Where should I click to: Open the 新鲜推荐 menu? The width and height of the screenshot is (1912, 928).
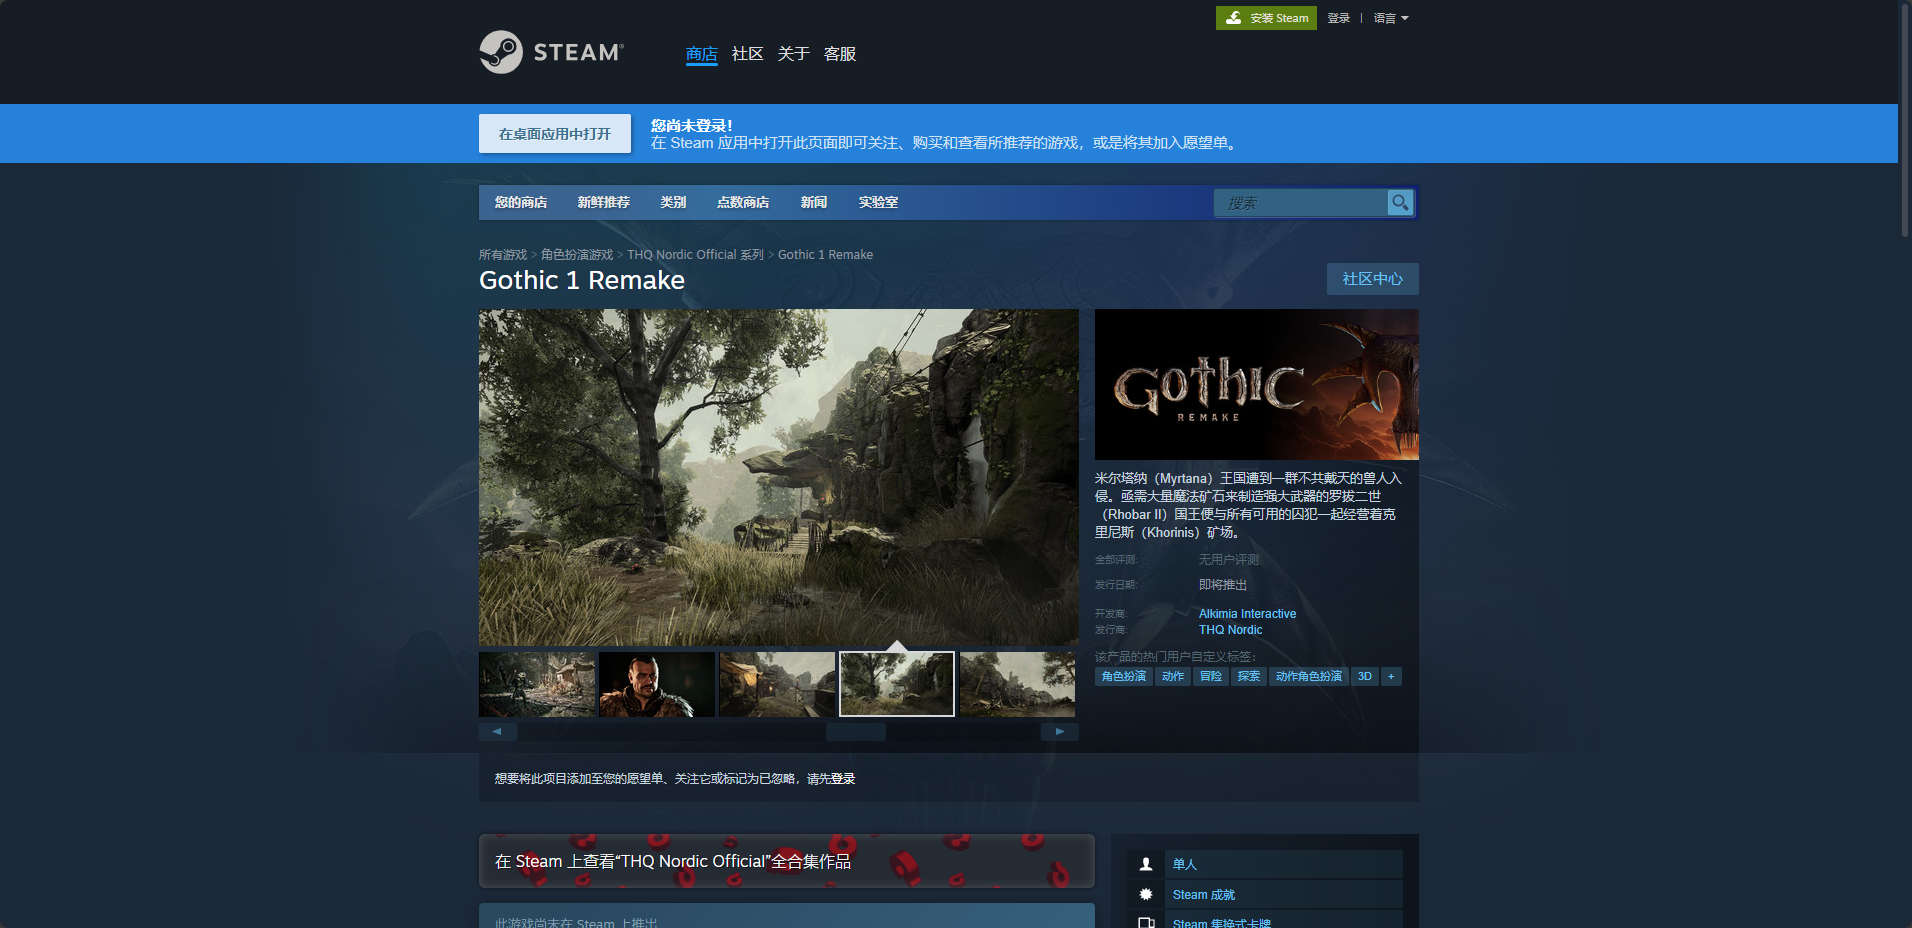click(x=603, y=202)
